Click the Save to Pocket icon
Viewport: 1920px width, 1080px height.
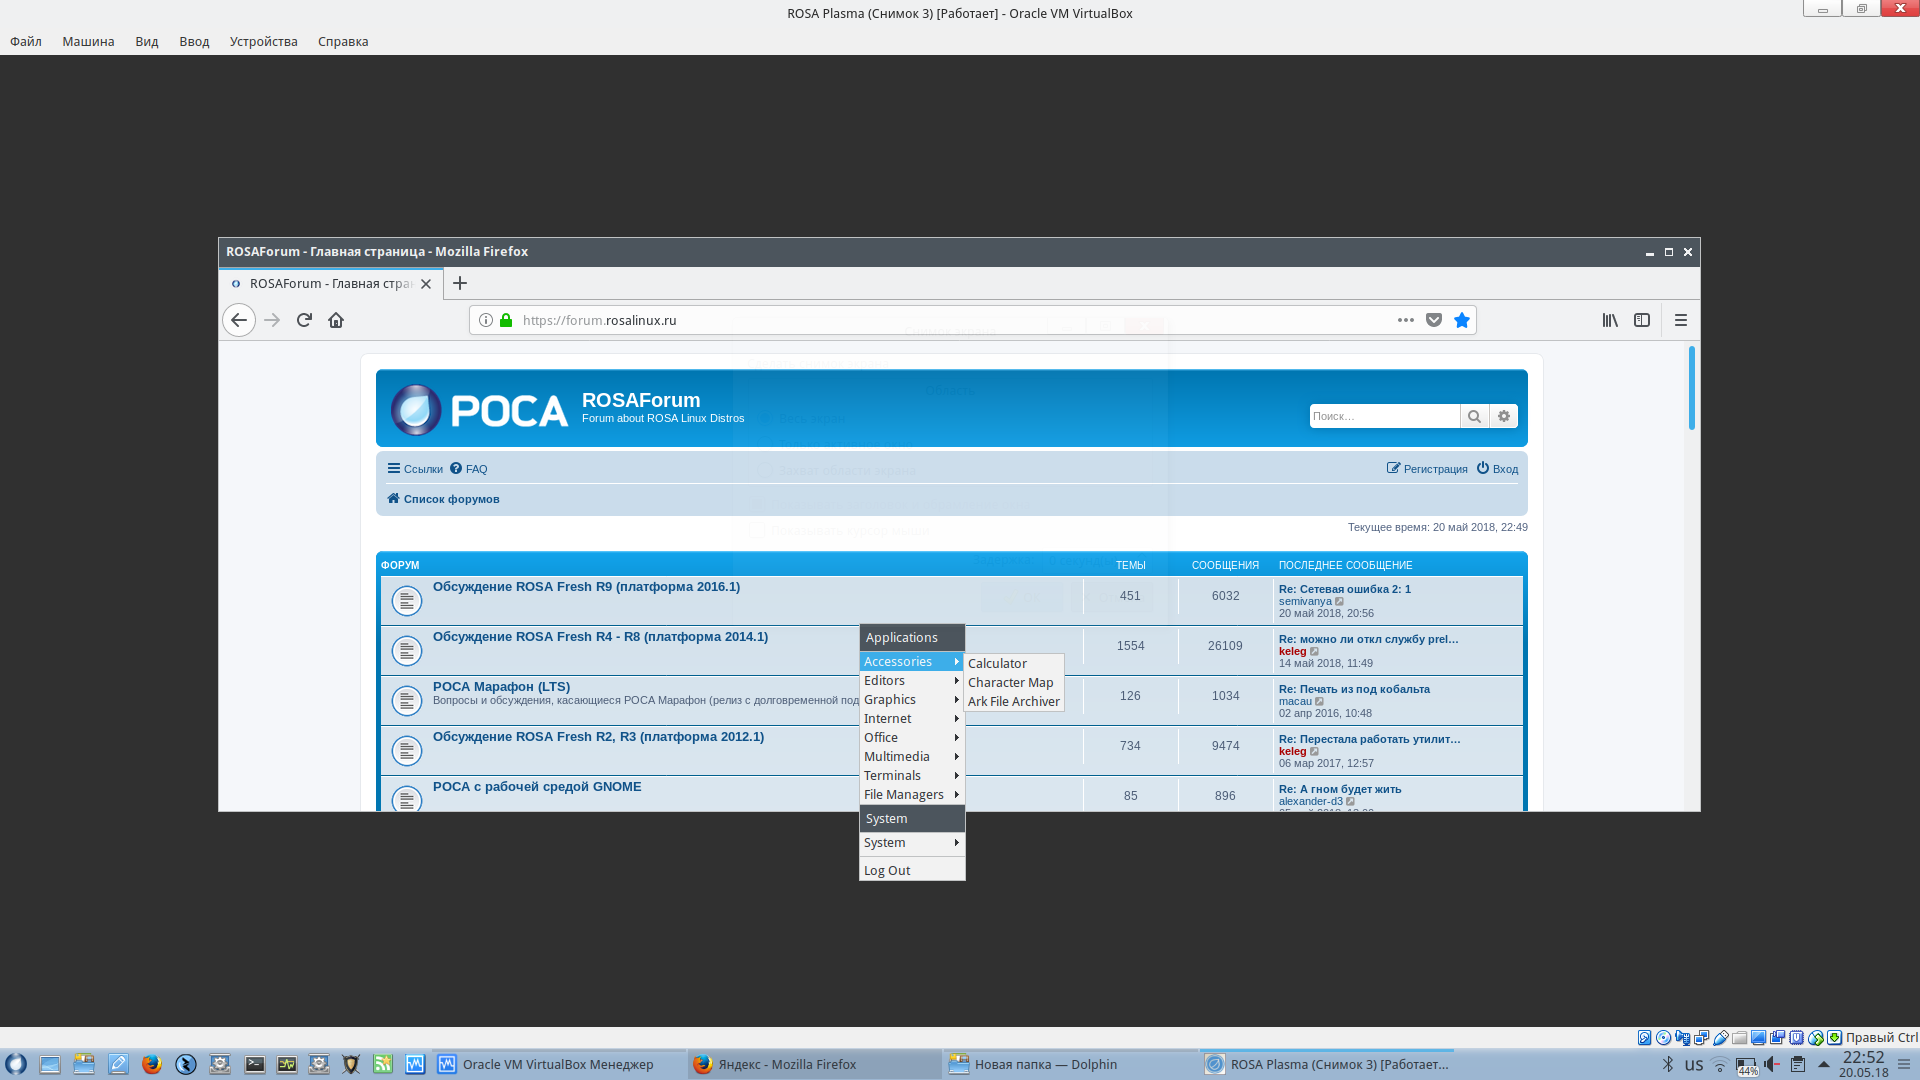[1434, 320]
